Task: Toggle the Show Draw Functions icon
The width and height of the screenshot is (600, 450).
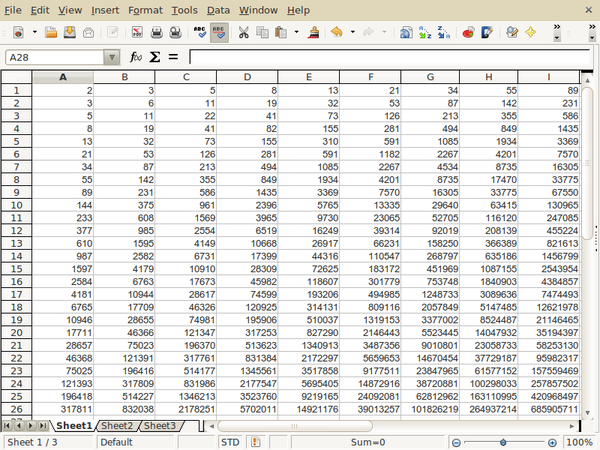Action: point(487,33)
